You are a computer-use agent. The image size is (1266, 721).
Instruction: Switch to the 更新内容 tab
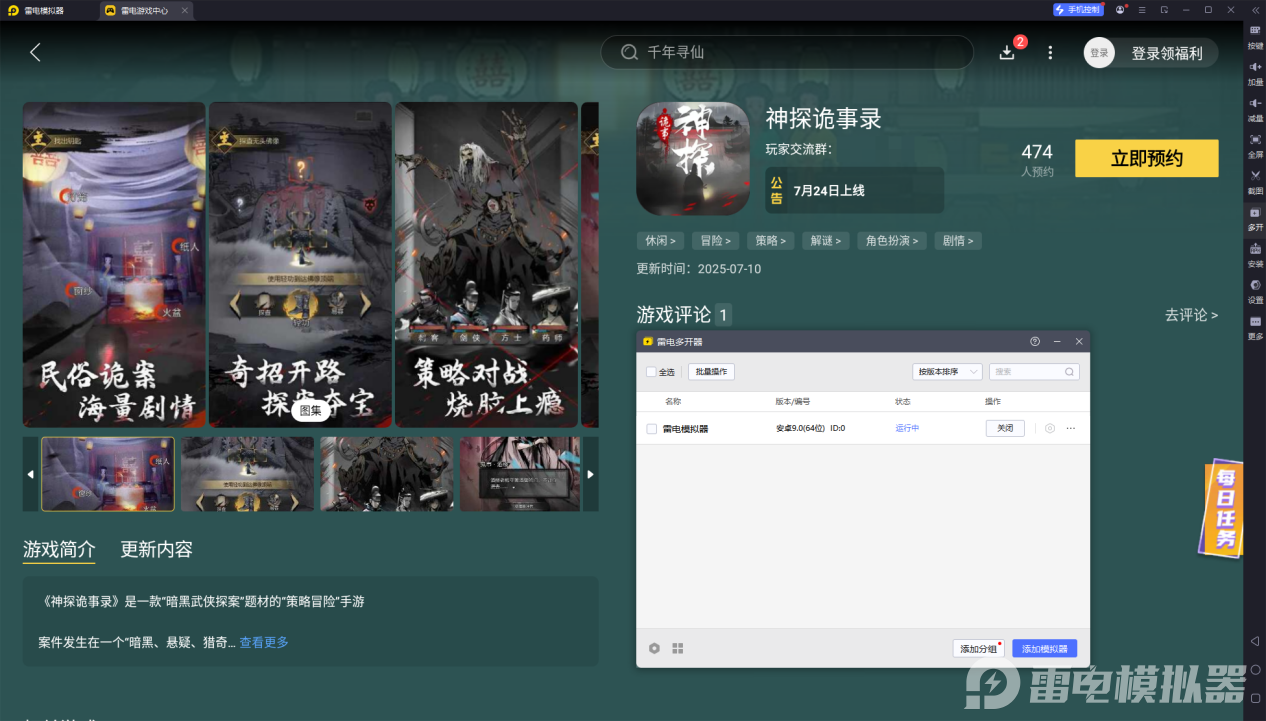(x=157, y=549)
